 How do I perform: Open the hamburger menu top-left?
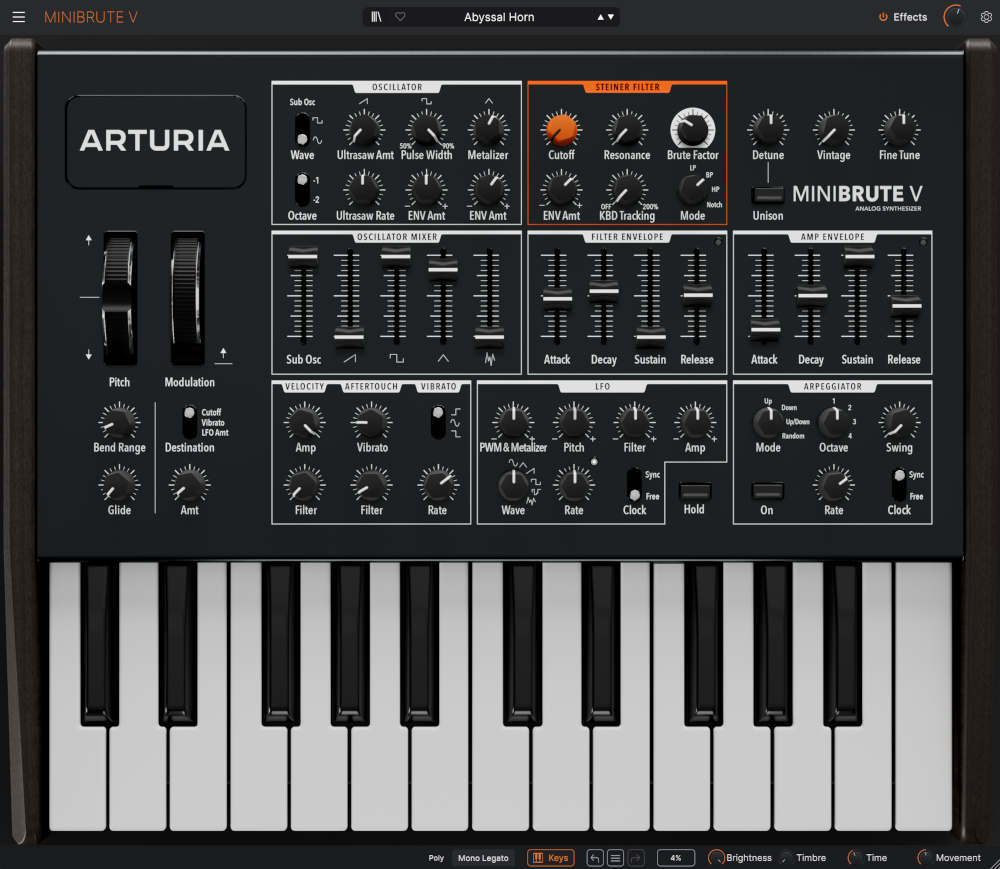coord(18,16)
